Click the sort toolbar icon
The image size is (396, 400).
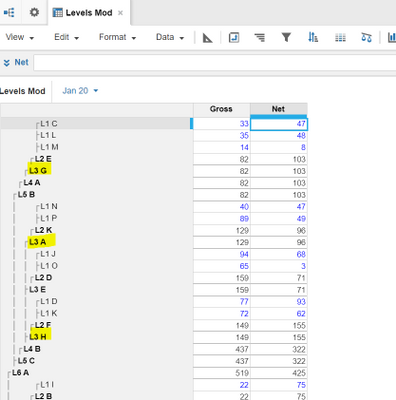(x=313, y=37)
